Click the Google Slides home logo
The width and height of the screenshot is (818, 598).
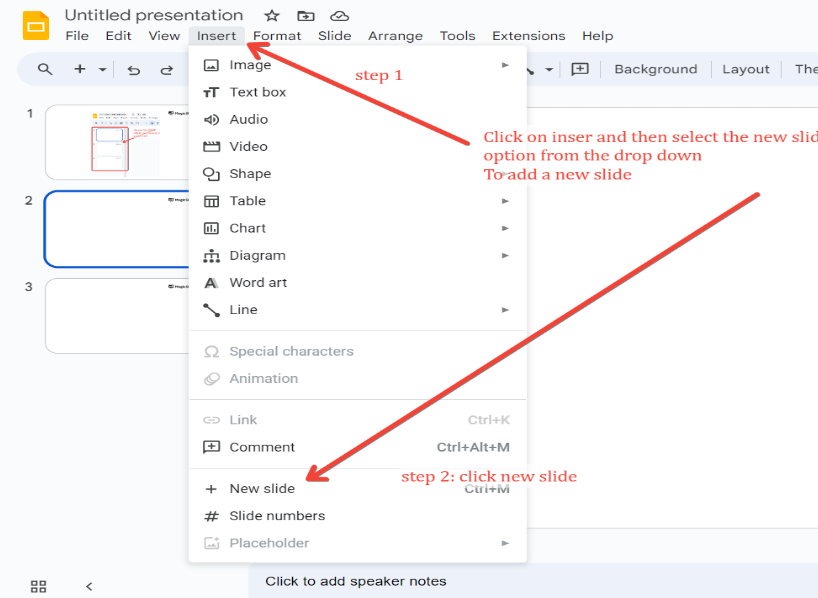coord(36,25)
